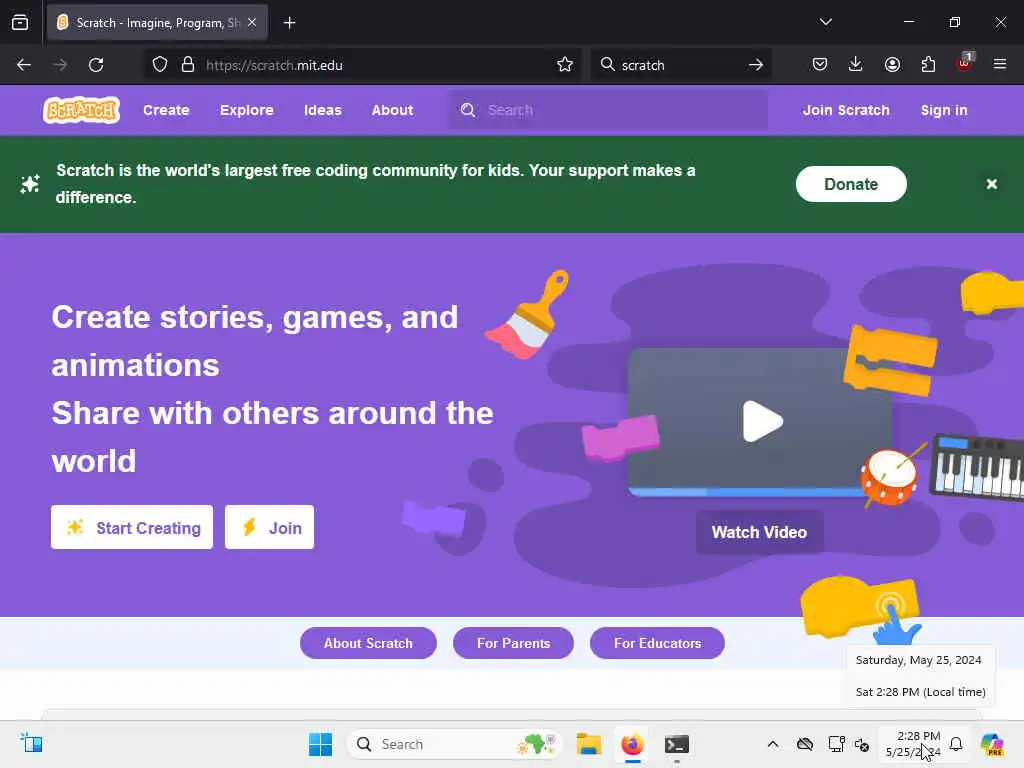Viewport: 1024px width, 768px height.
Task: Dismiss the green donation banner
Action: coord(991,184)
